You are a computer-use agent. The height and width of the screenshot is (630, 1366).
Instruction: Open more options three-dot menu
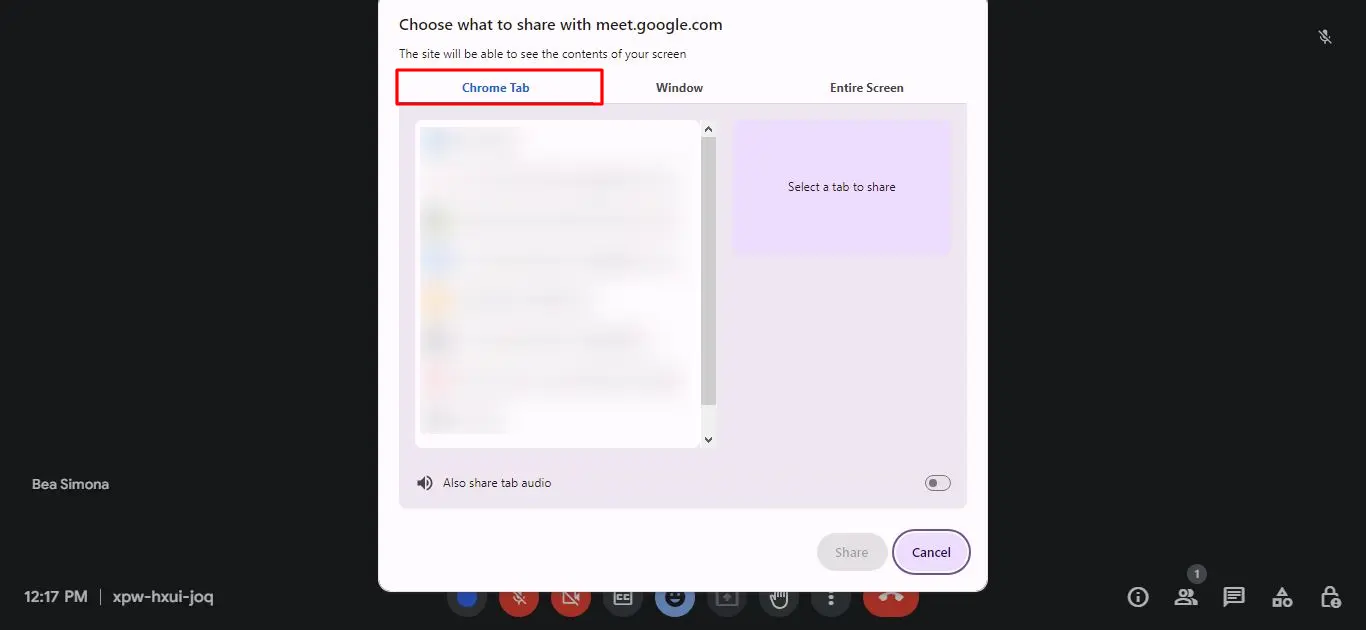click(831, 600)
